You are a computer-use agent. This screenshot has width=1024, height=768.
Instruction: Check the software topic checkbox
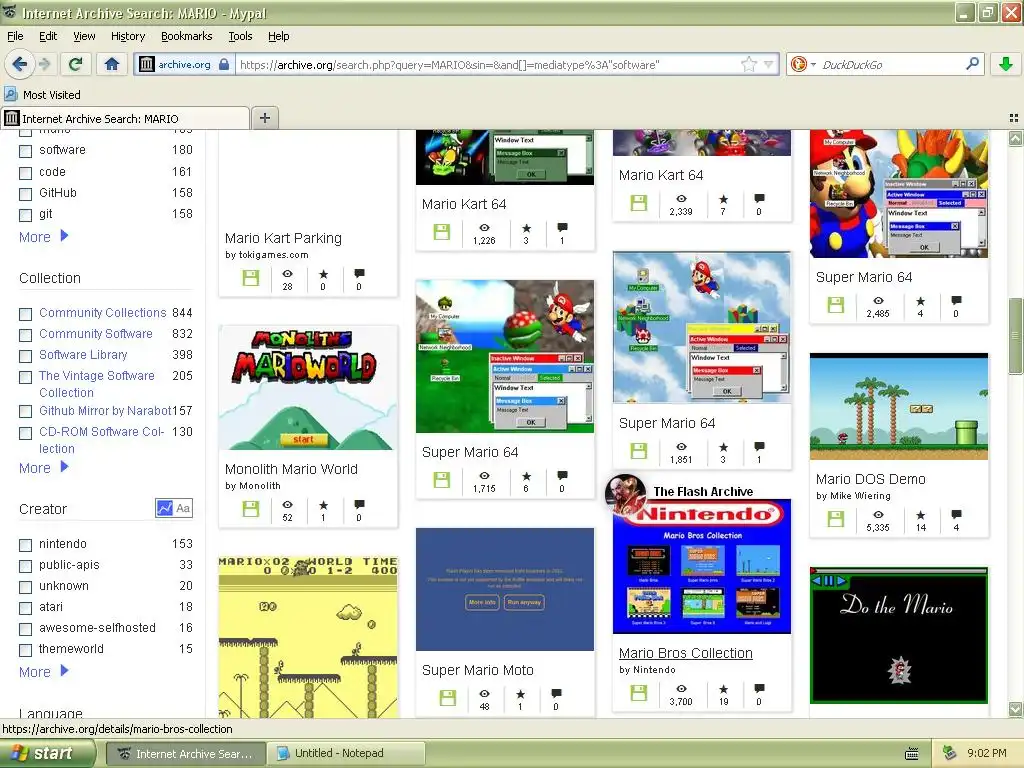point(25,151)
